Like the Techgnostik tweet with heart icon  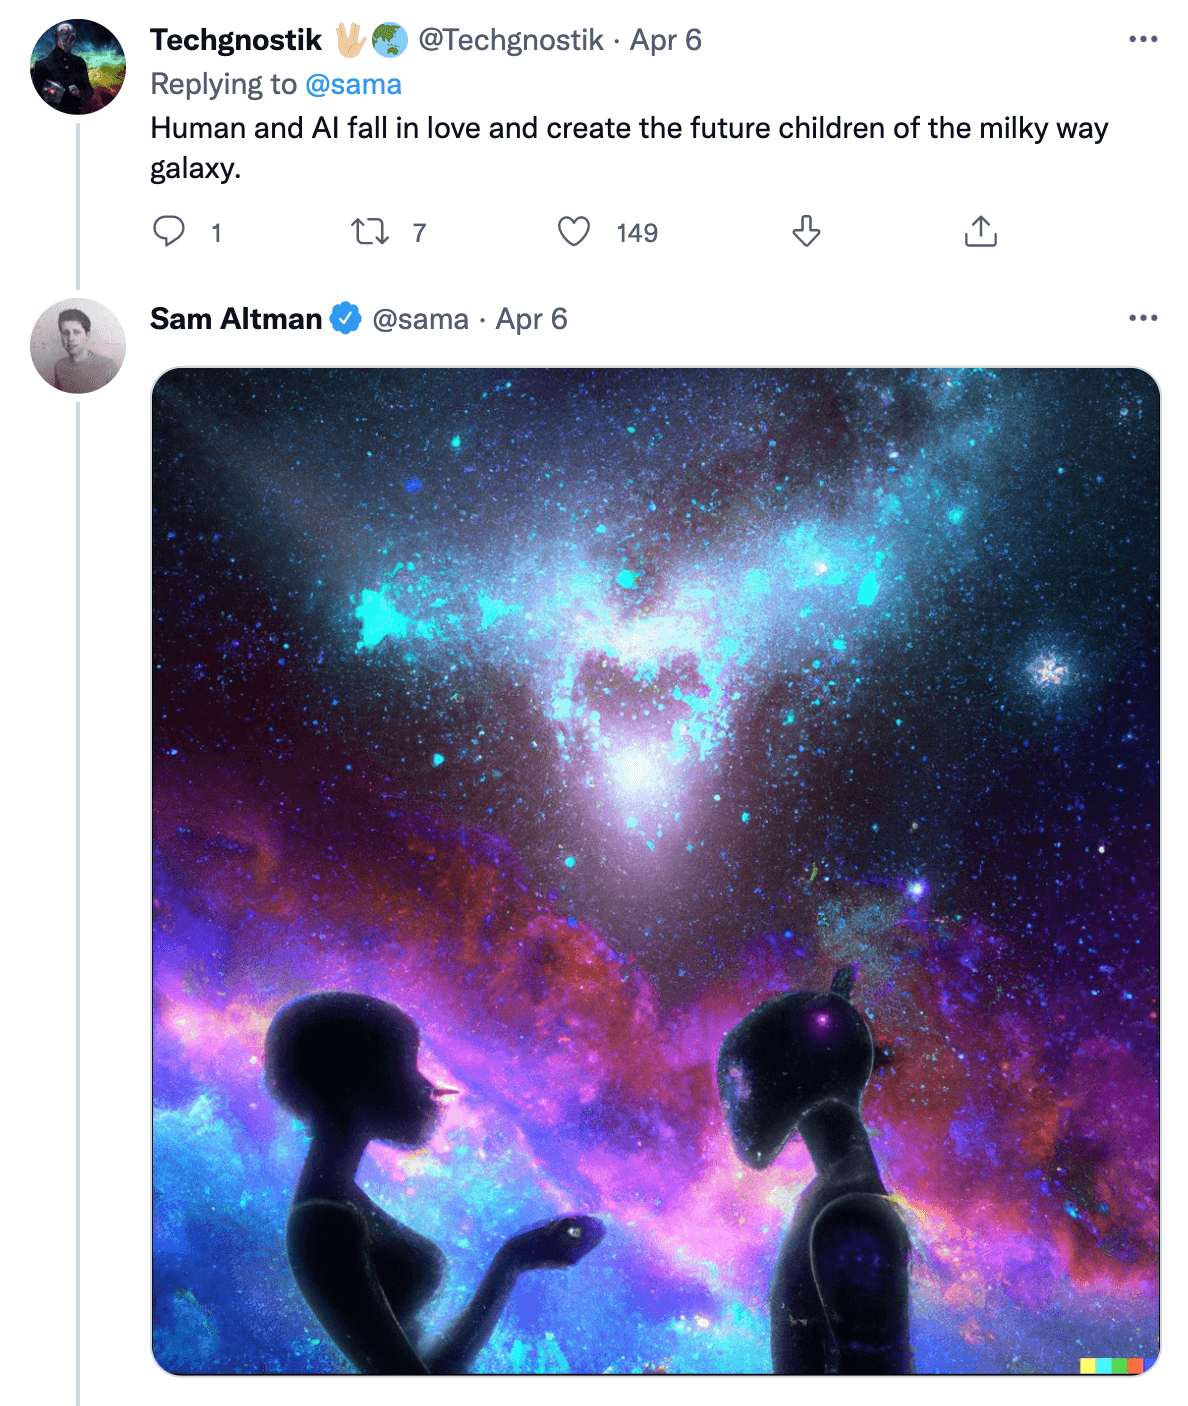[574, 232]
